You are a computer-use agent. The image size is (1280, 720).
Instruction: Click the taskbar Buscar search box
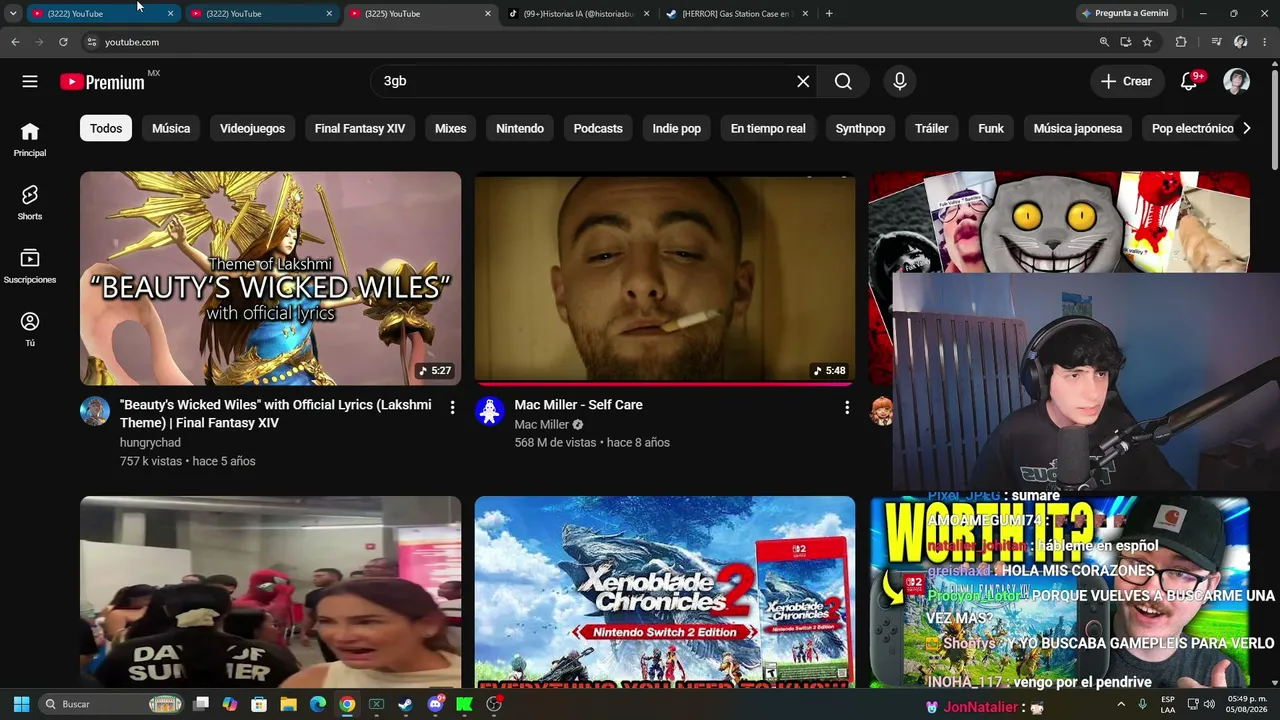click(113, 704)
